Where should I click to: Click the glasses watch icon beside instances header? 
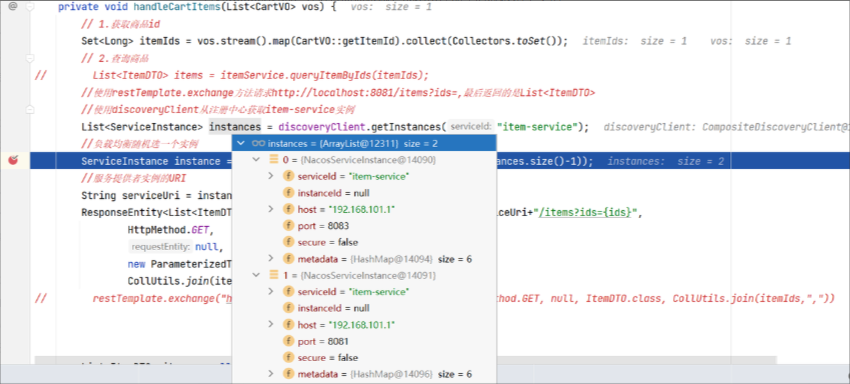(259, 144)
